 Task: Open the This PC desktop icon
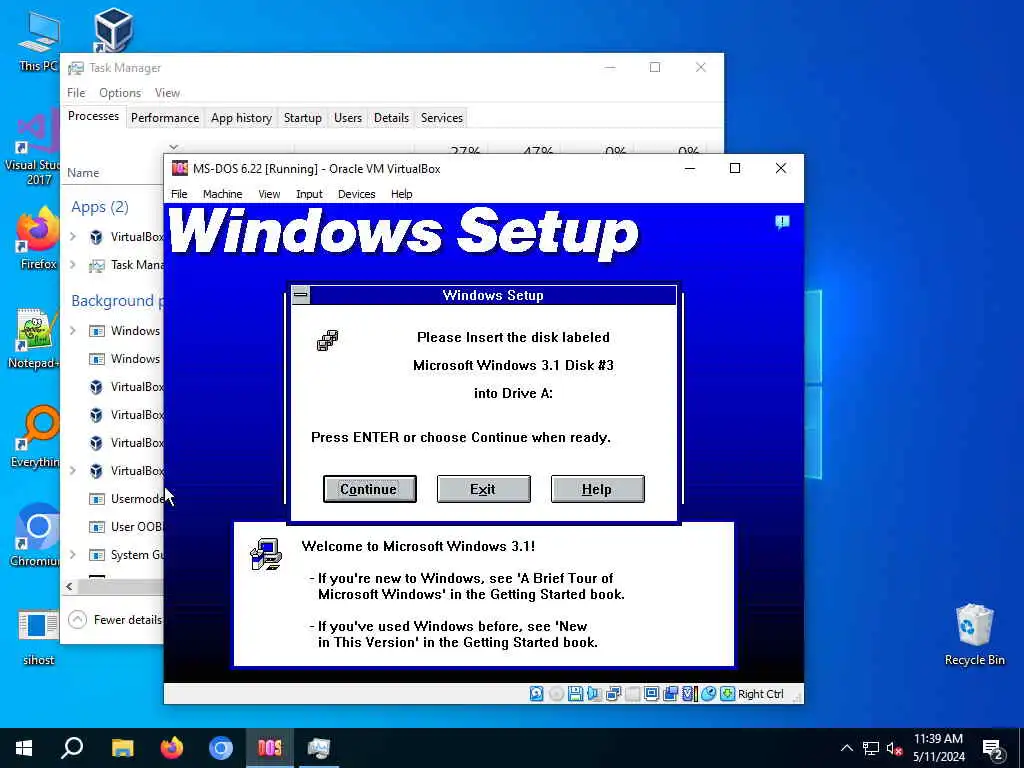38,43
